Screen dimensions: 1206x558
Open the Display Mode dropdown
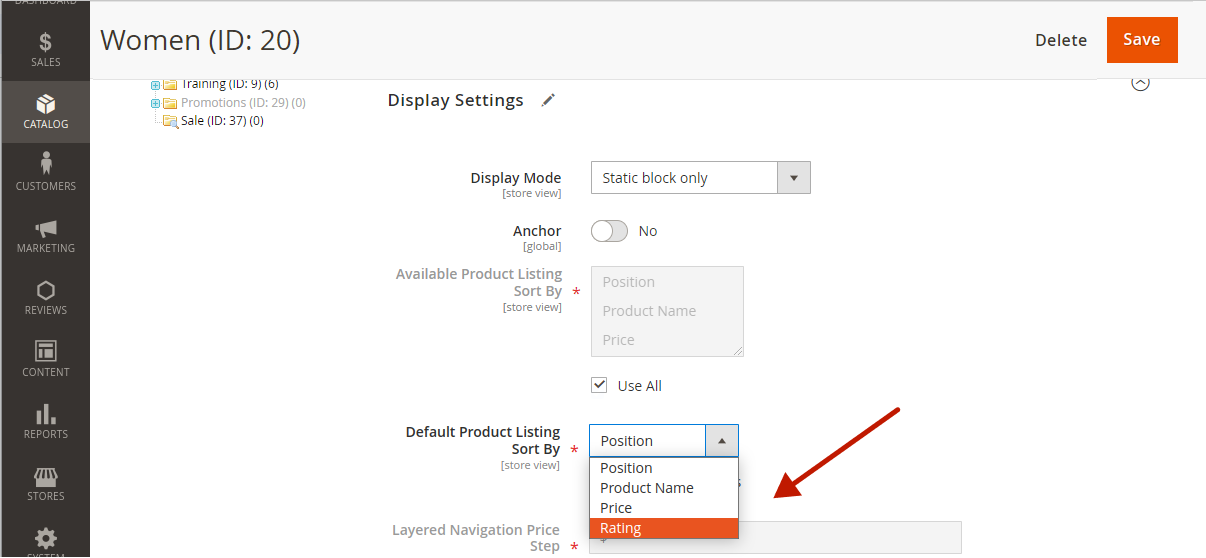tap(700, 178)
